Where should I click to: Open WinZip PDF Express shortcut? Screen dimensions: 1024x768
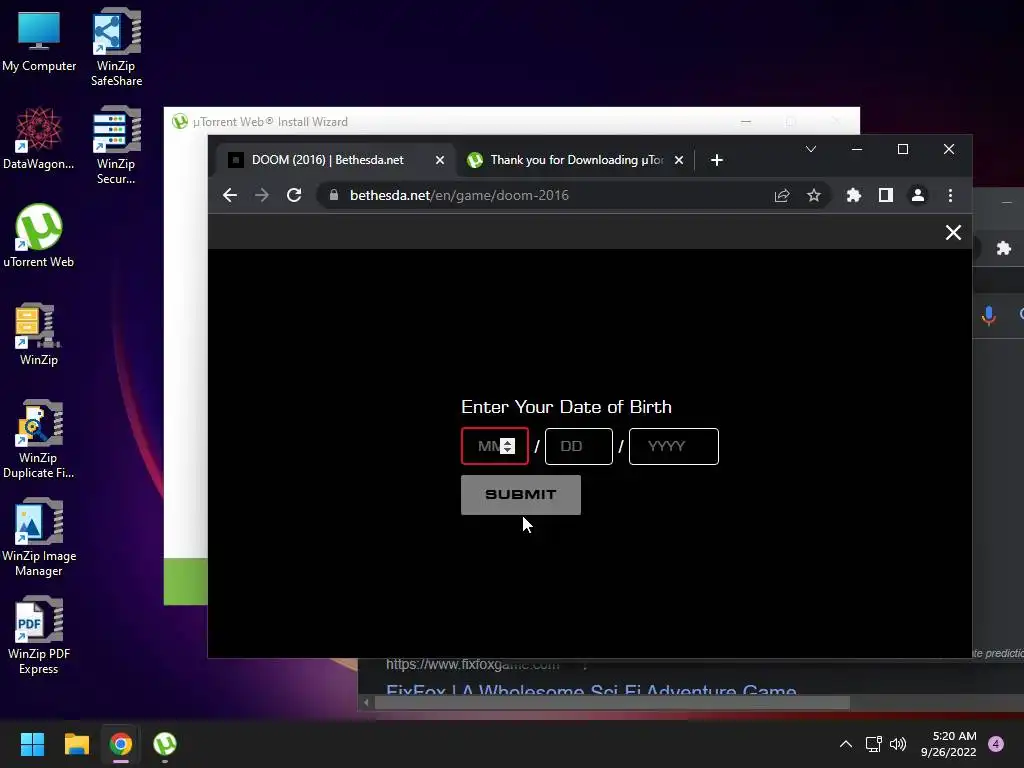pos(39,635)
